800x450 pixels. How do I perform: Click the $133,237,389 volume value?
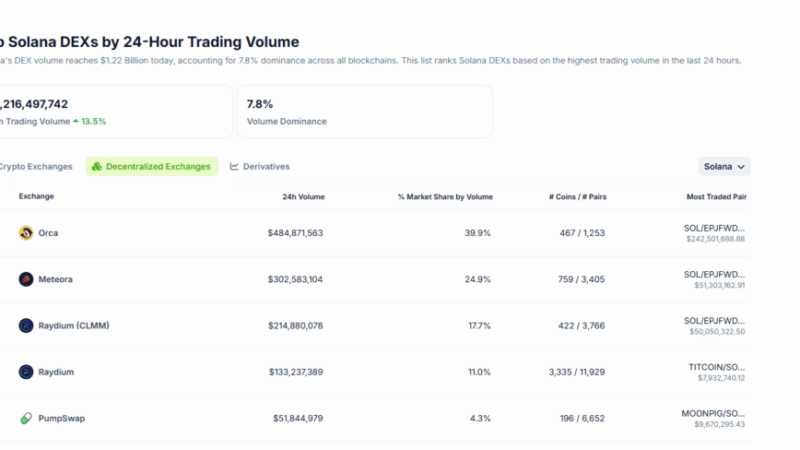[296, 372]
